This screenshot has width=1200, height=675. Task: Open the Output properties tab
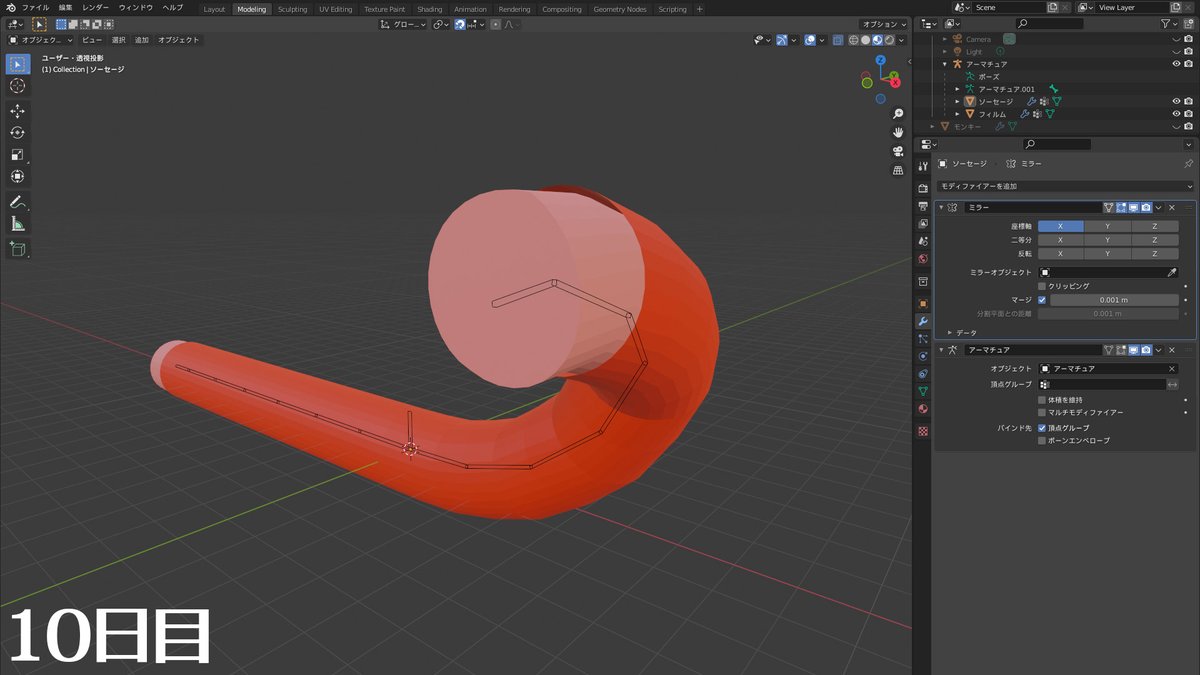click(923, 206)
